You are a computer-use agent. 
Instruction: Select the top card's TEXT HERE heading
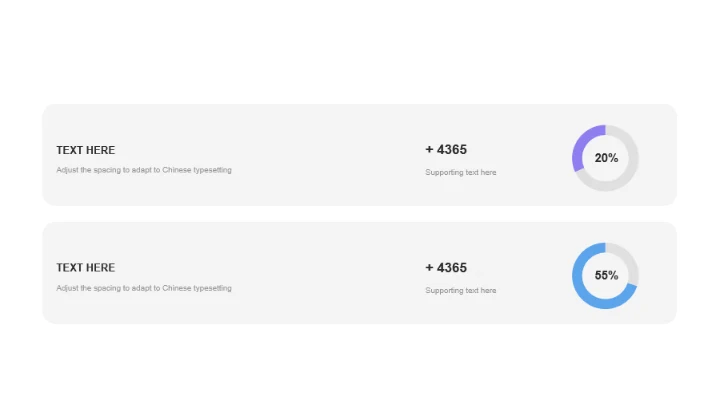click(x=86, y=150)
